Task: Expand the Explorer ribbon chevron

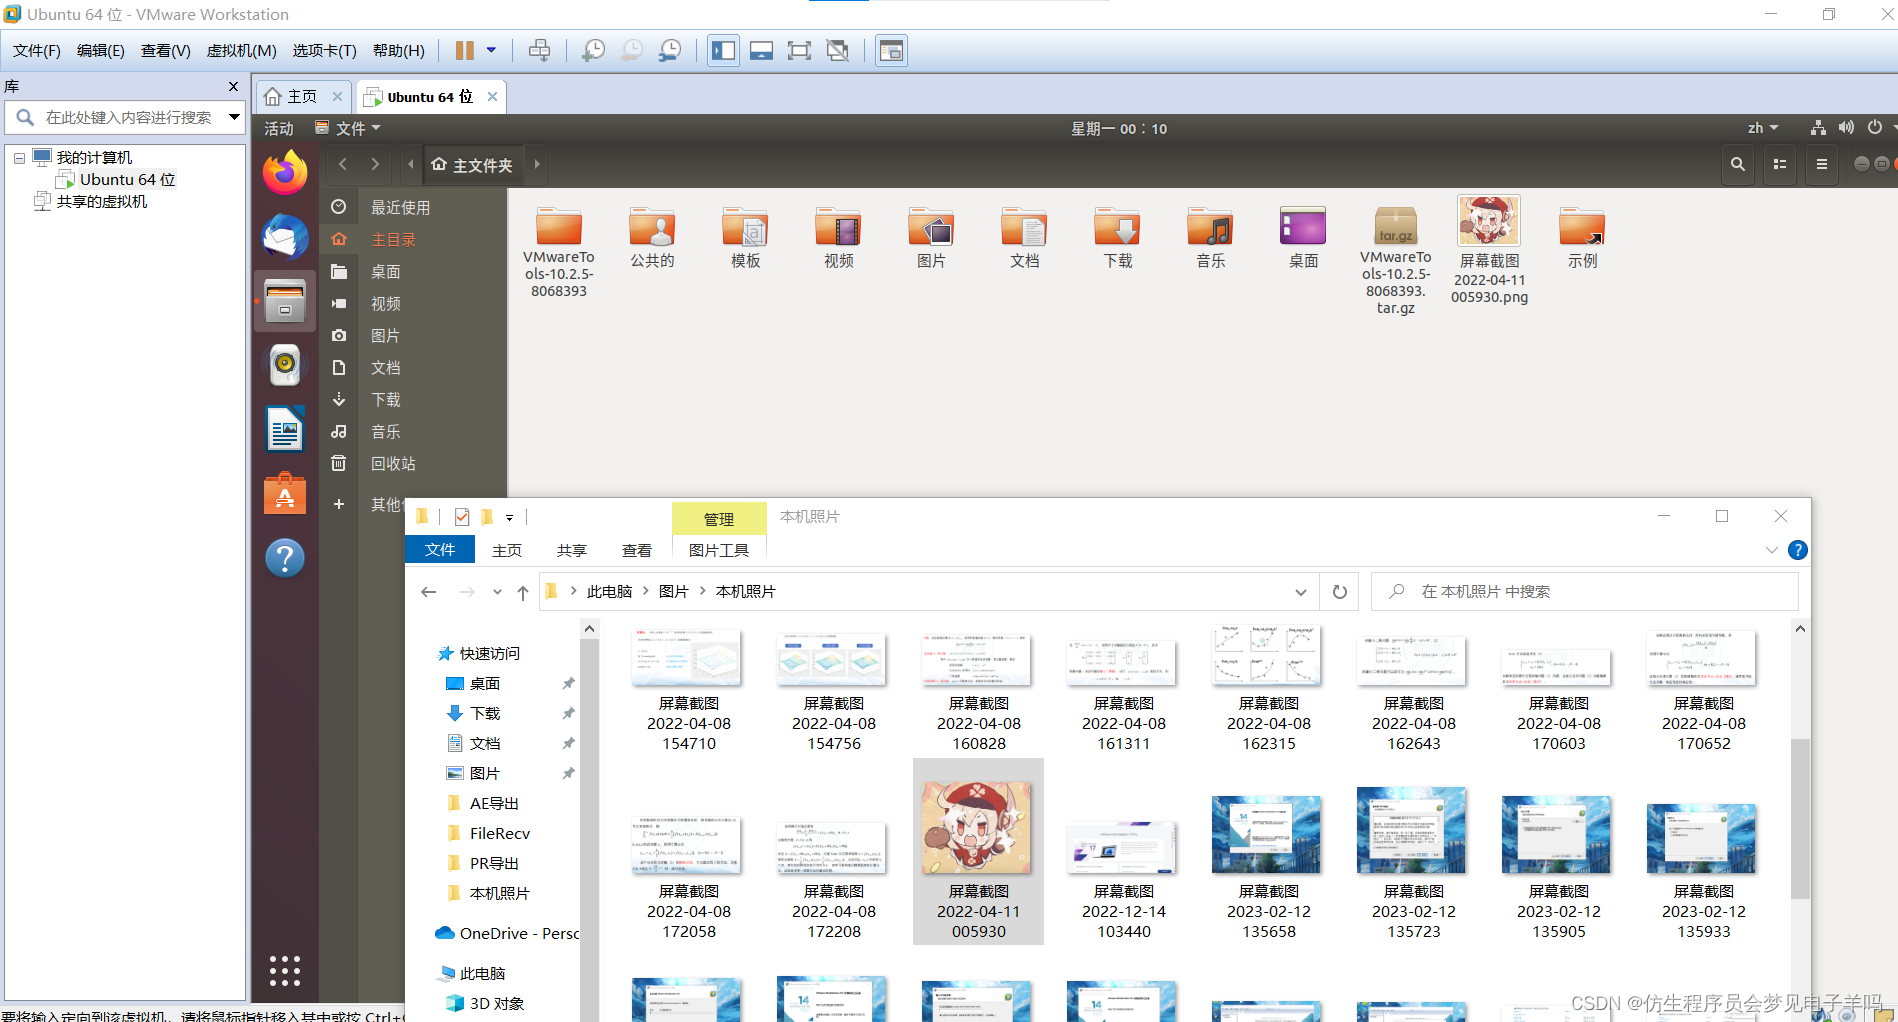Action: 1771,550
